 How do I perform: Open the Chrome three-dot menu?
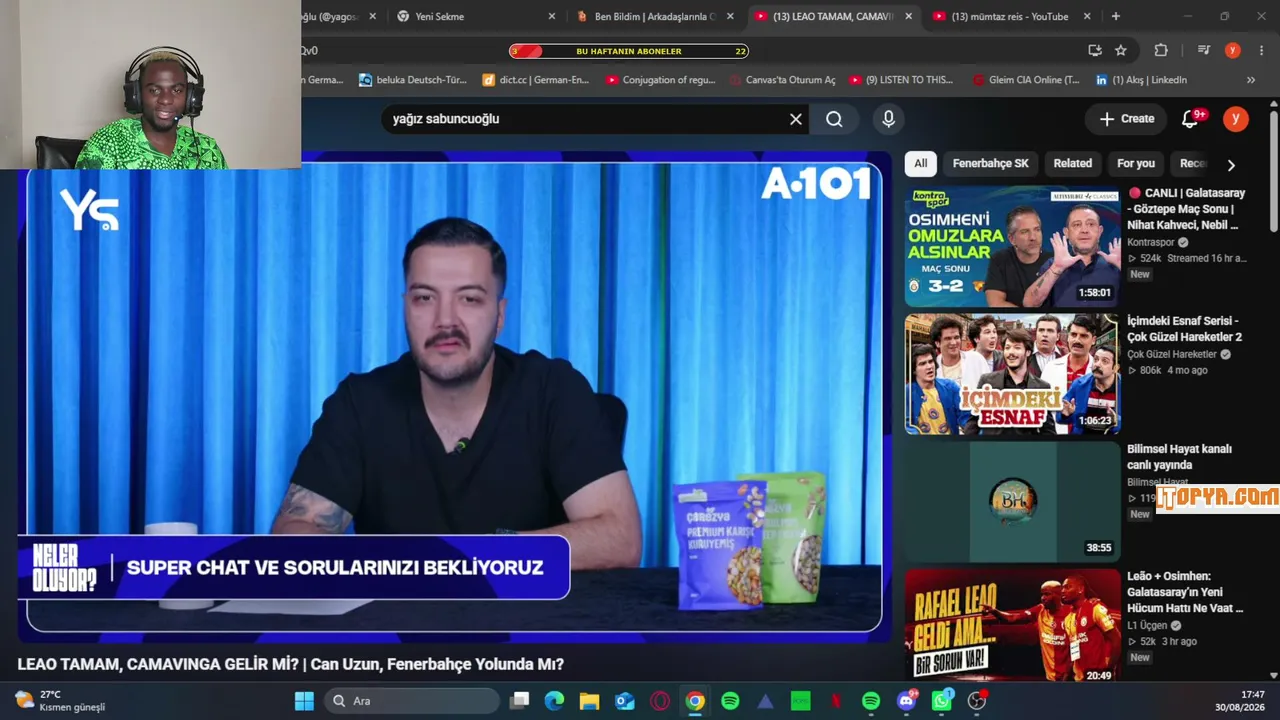coord(1259,50)
